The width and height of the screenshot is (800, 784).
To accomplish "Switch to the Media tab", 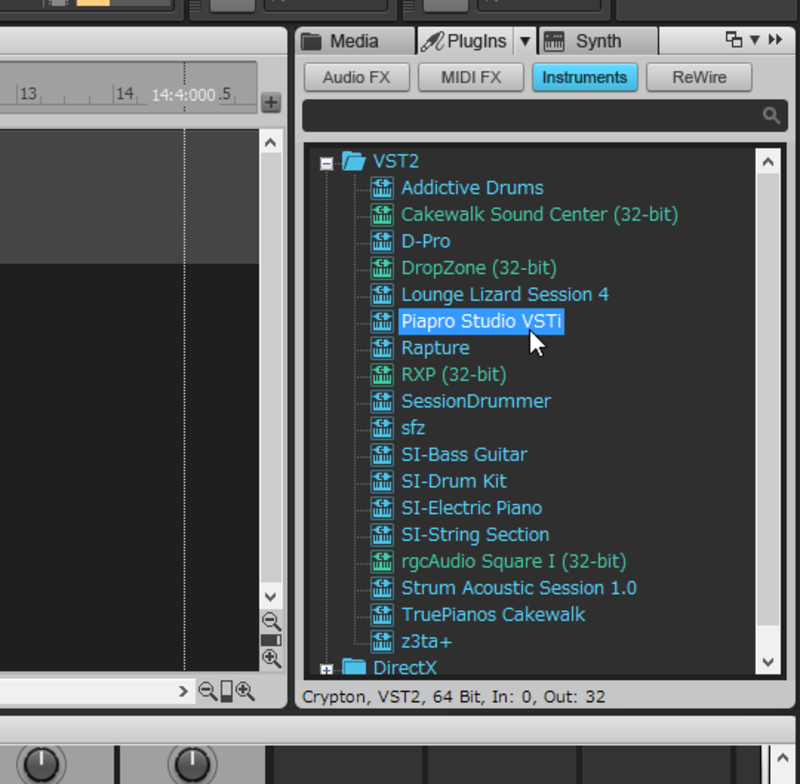I will [356, 41].
